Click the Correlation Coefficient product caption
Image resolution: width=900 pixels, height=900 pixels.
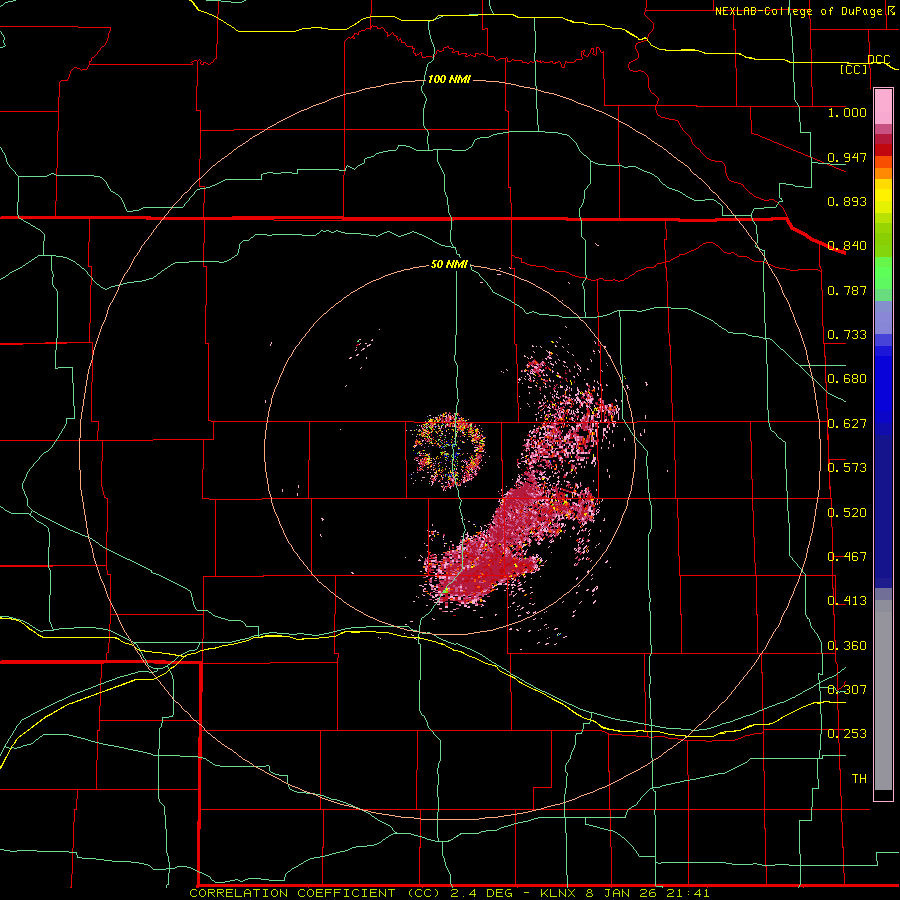click(x=449, y=893)
